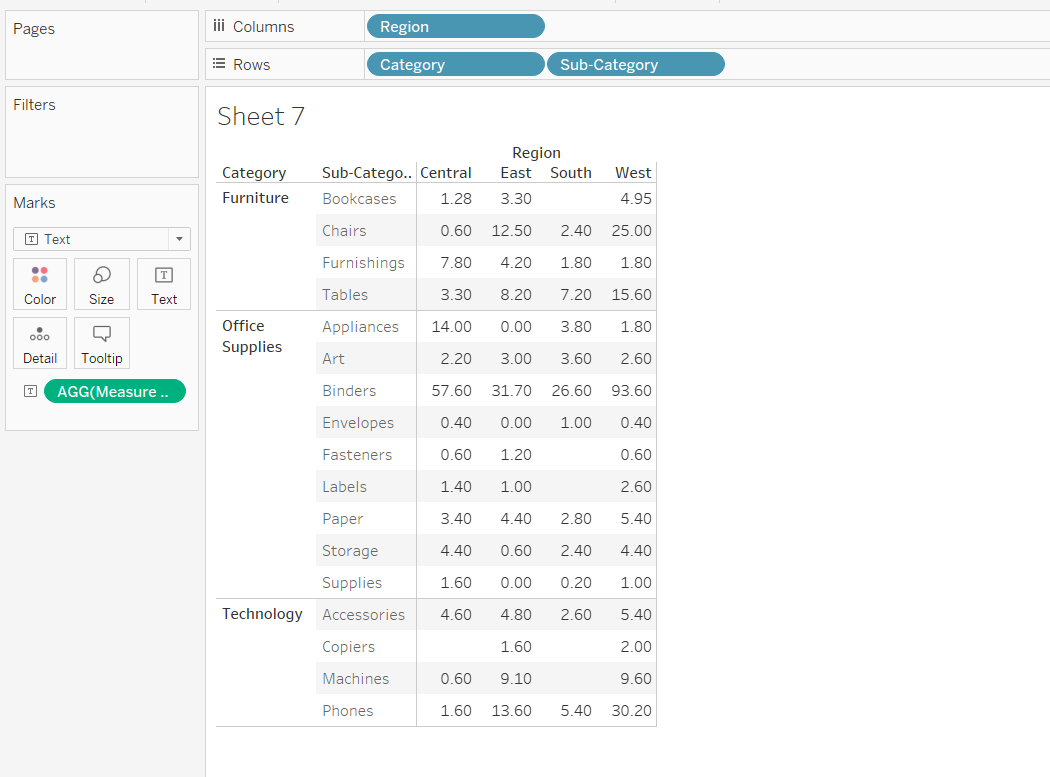Open the Detail marks card
The height and width of the screenshot is (777, 1050).
coord(40,343)
